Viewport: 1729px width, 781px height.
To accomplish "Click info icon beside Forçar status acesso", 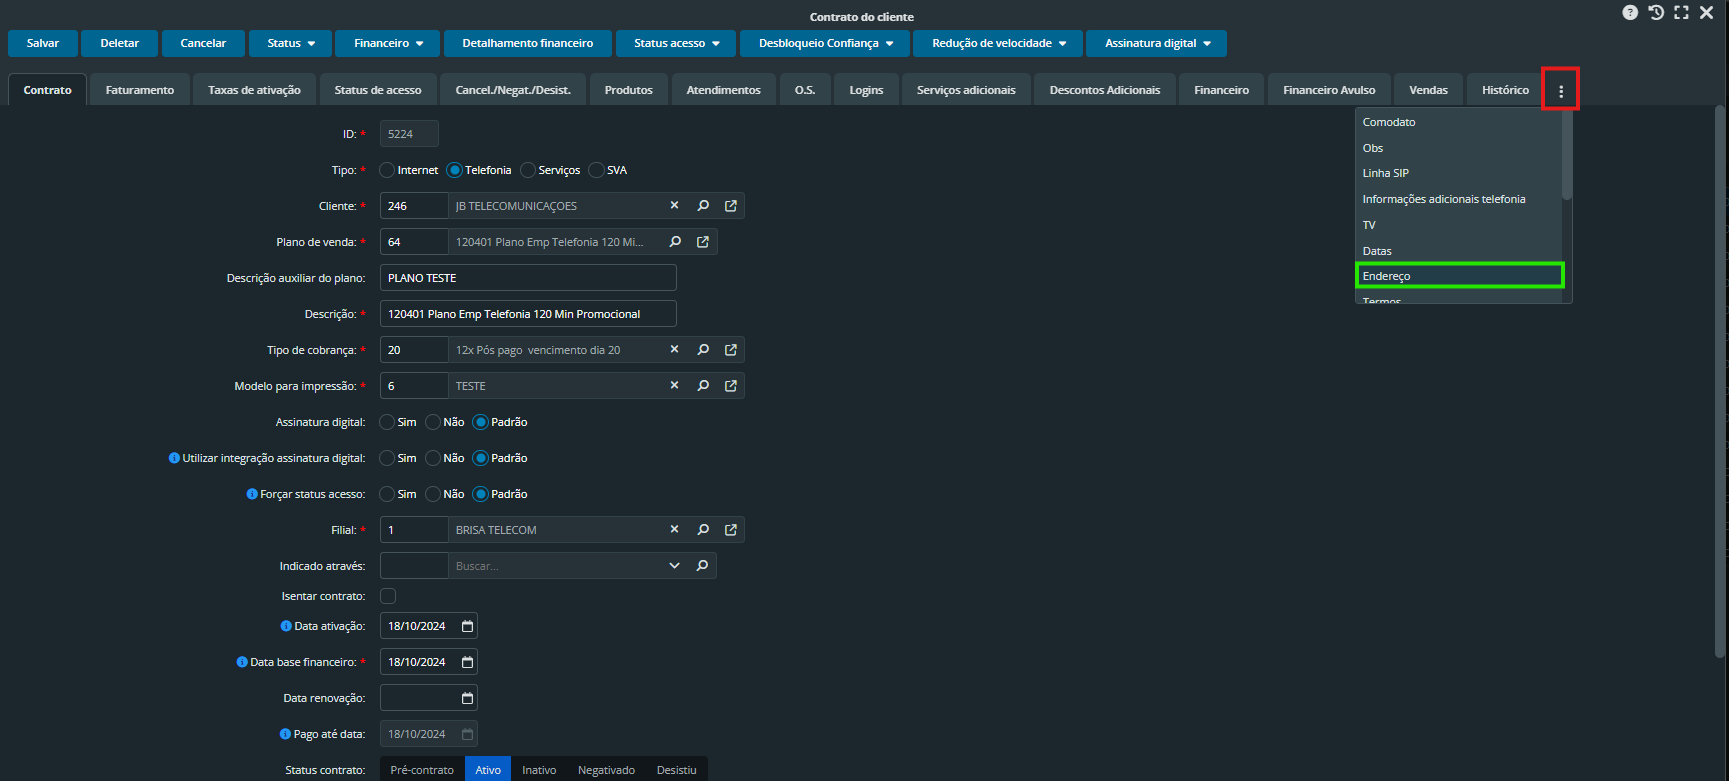I will [x=252, y=494].
